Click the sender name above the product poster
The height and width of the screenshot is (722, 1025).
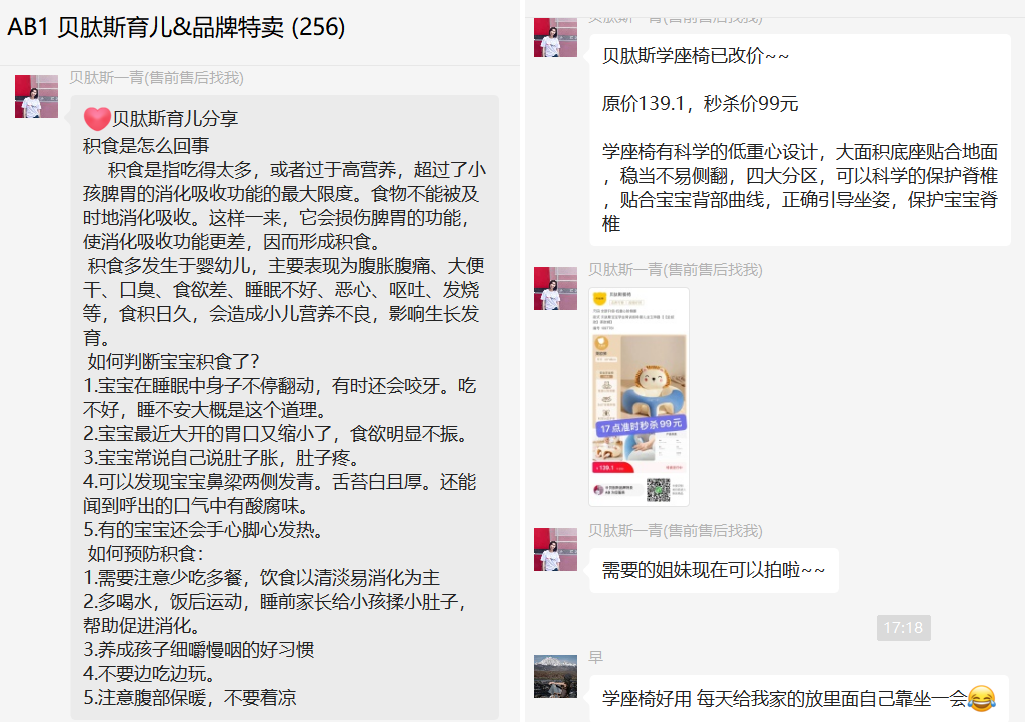click(675, 269)
